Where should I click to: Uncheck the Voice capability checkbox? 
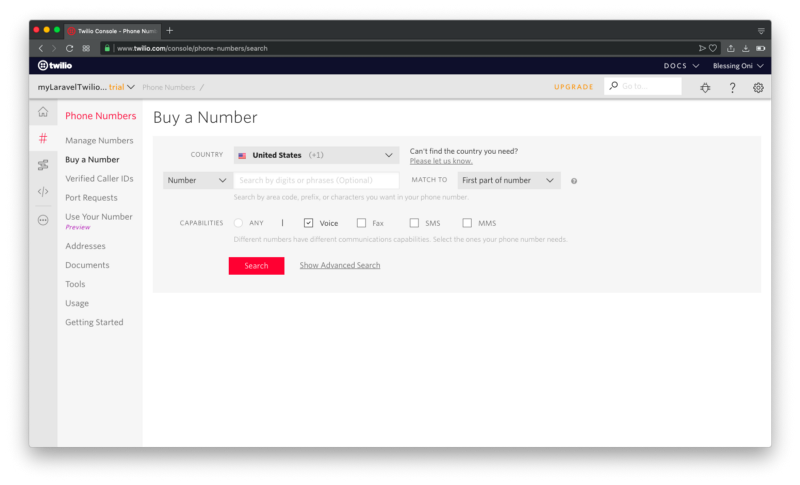point(308,223)
